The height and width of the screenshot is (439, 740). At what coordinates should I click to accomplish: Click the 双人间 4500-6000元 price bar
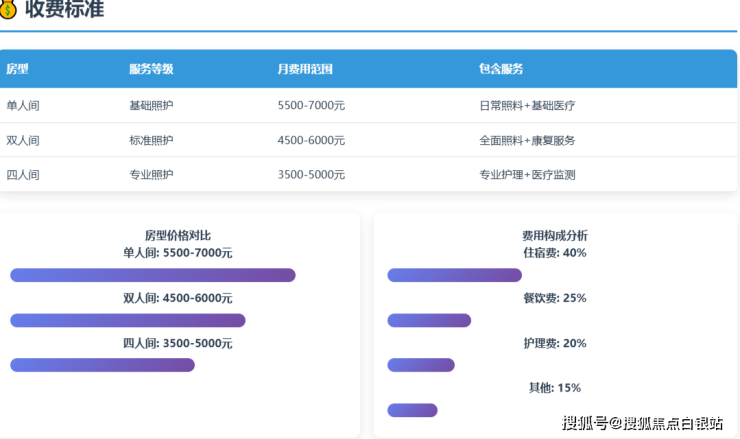(128, 320)
